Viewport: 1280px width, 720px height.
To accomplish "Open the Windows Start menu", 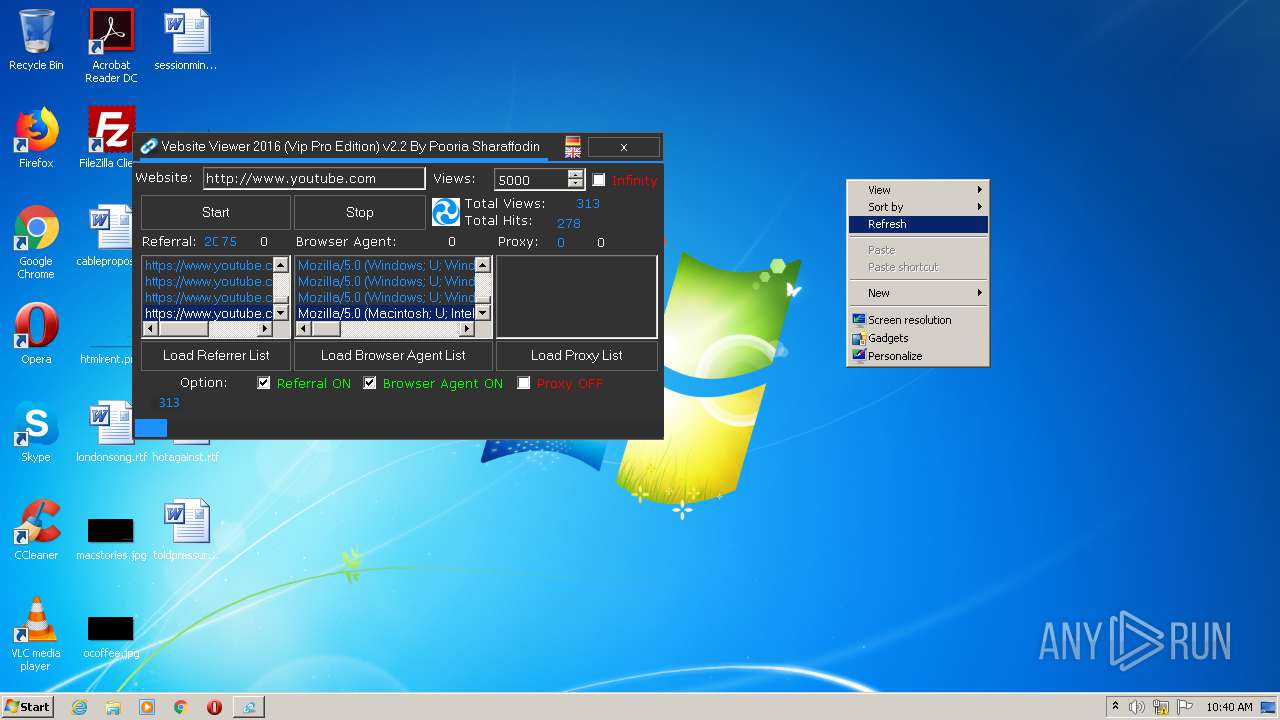I will point(28,707).
